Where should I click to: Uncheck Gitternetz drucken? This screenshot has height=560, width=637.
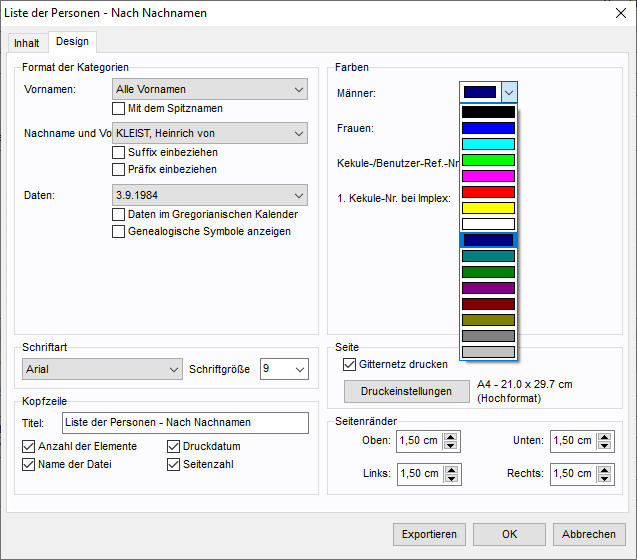349,365
